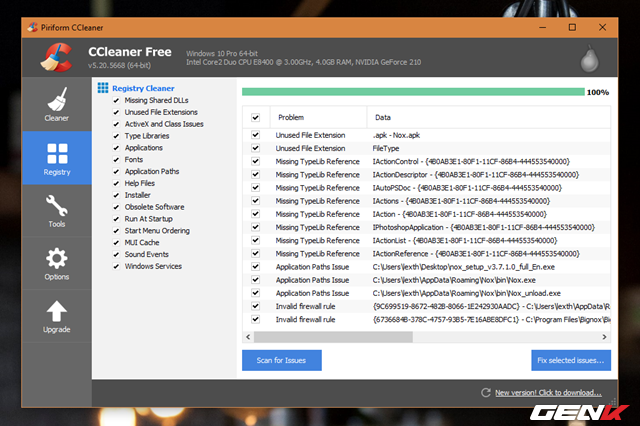Toggle Run At Startup checkbox
Image resolution: width=640 pixels, height=426 pixels.
pos(116,219)
